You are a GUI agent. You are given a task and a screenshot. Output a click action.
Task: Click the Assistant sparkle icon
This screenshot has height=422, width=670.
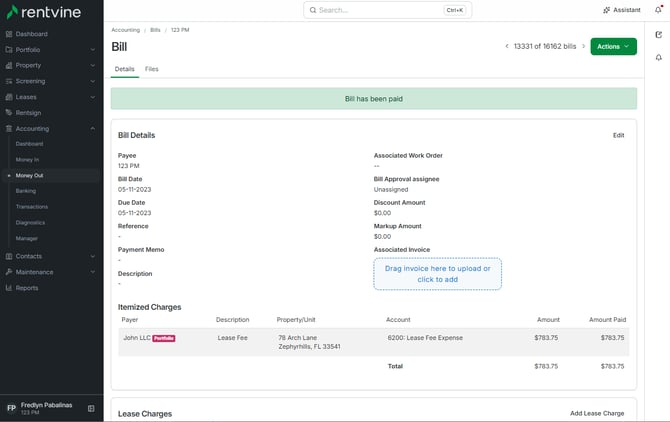(x=606, y=10)
